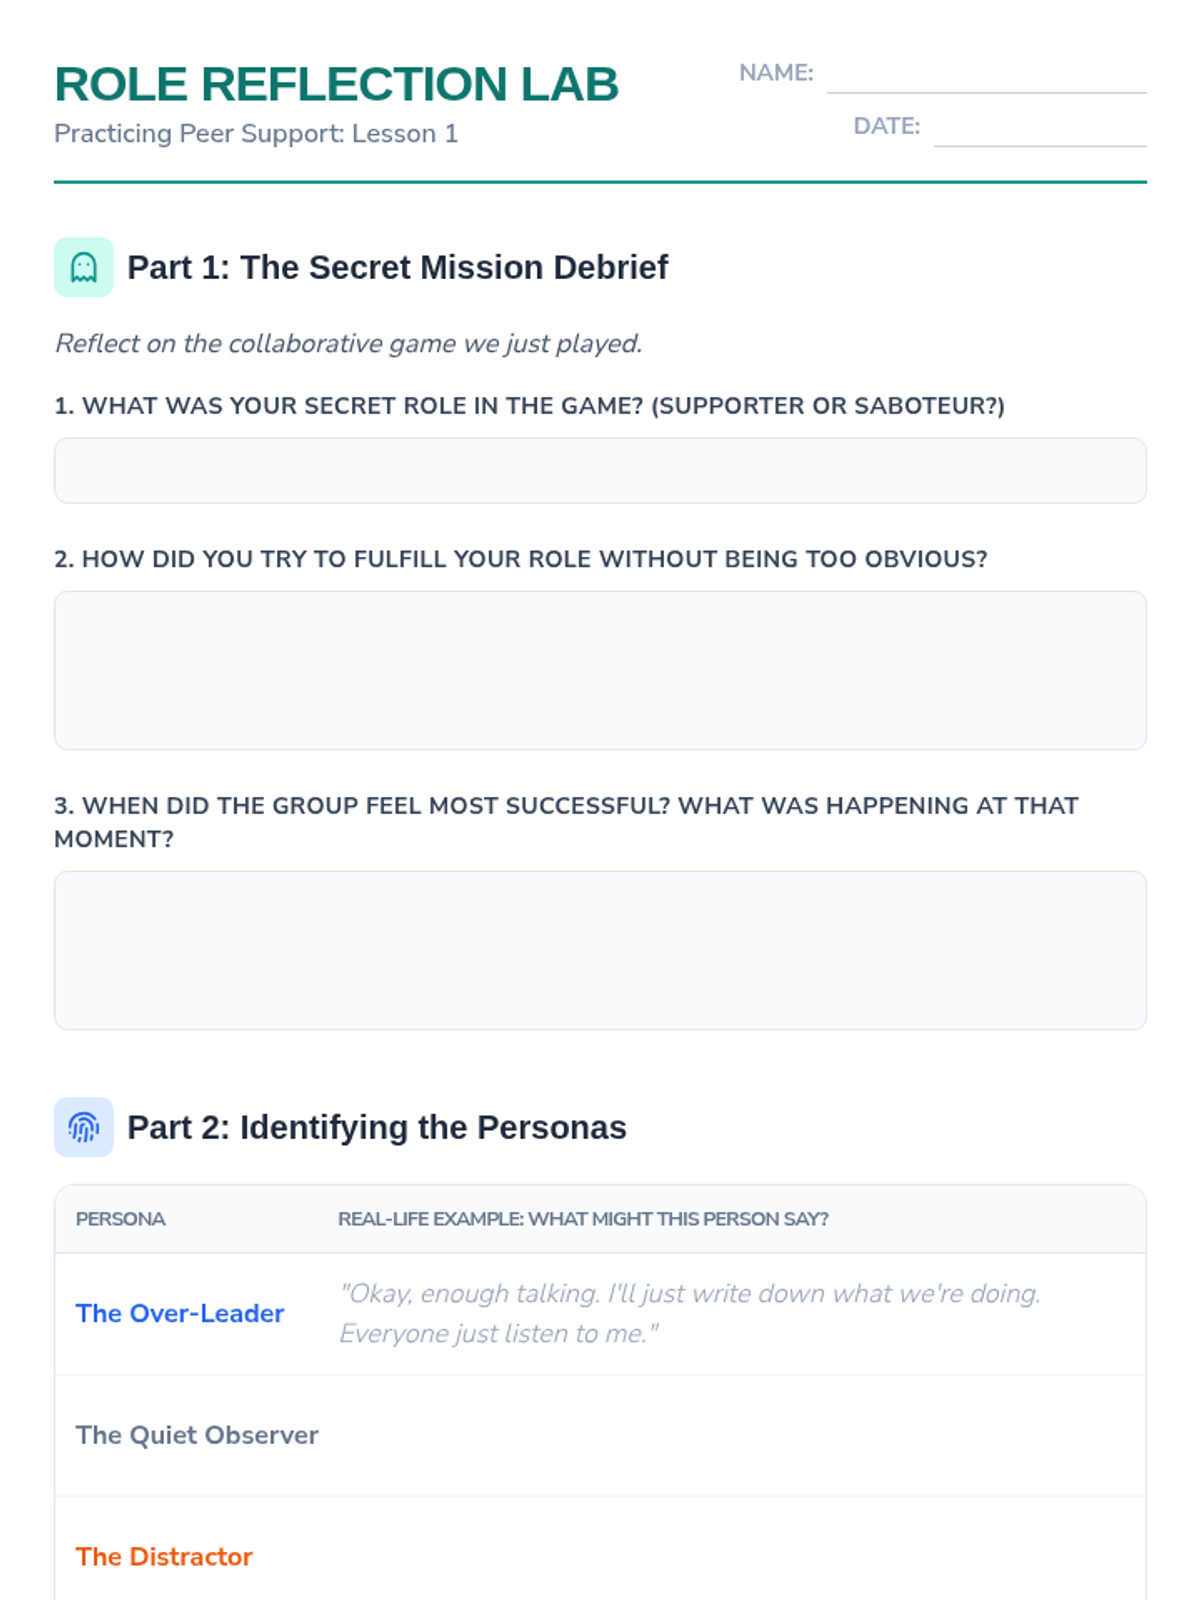Click the ghost icon beside Part 1

pyautogui.click(x=84, y=267)
